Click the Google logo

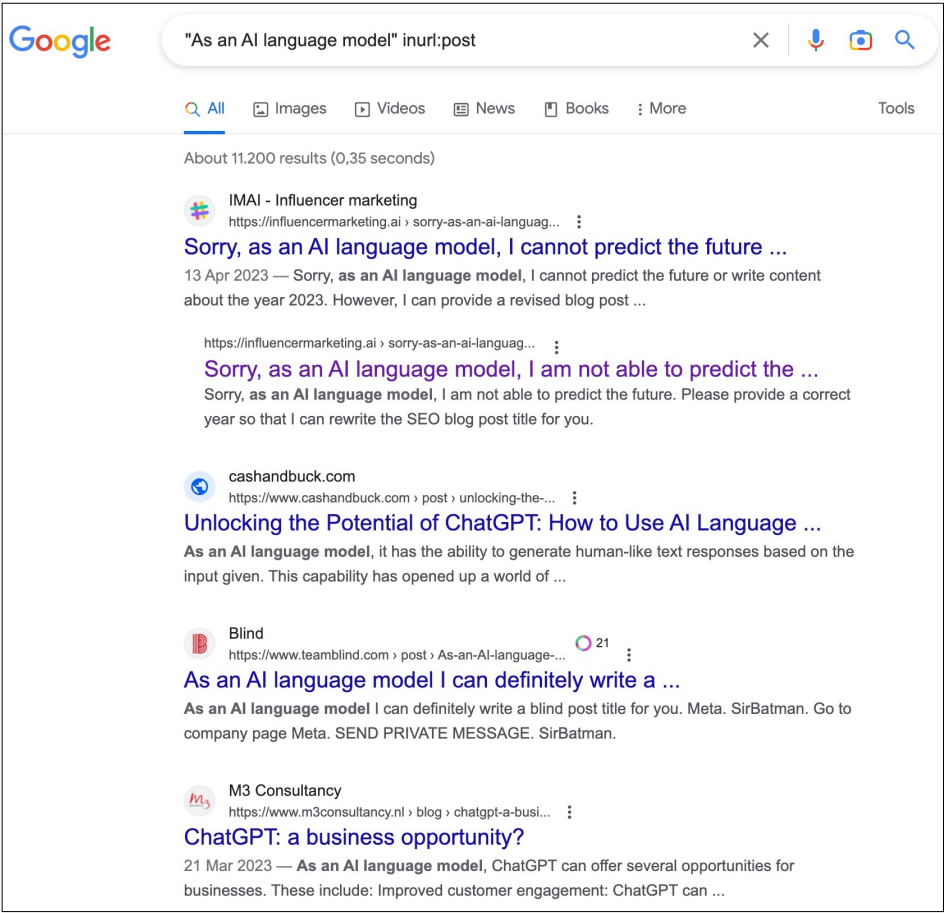60,40
